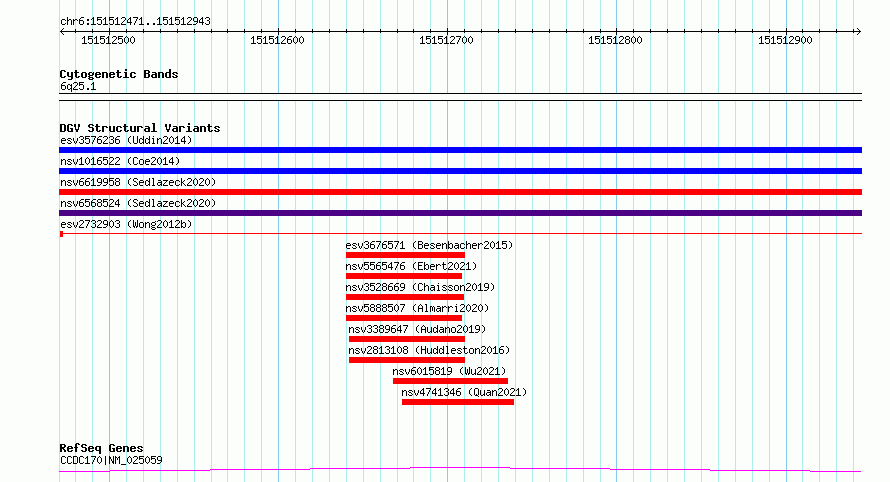Click the DGV Structural Variants track title

coord(140,128)
